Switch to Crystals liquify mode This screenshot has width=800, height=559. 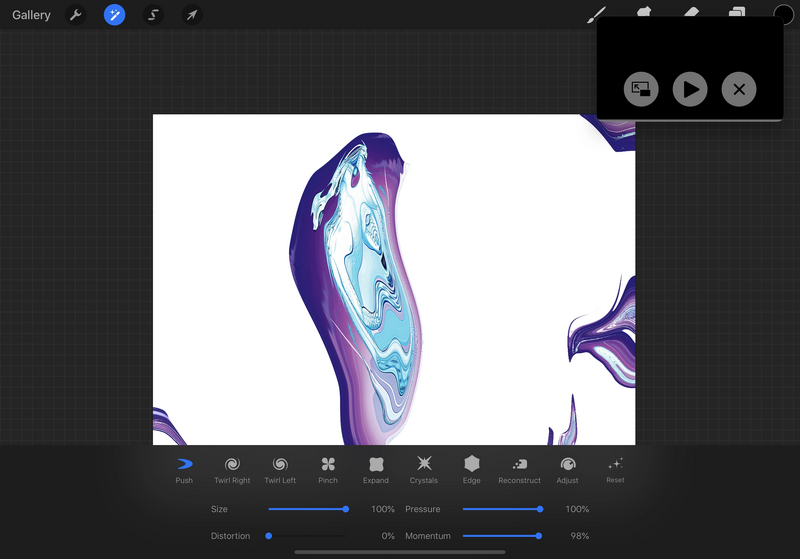424,469
